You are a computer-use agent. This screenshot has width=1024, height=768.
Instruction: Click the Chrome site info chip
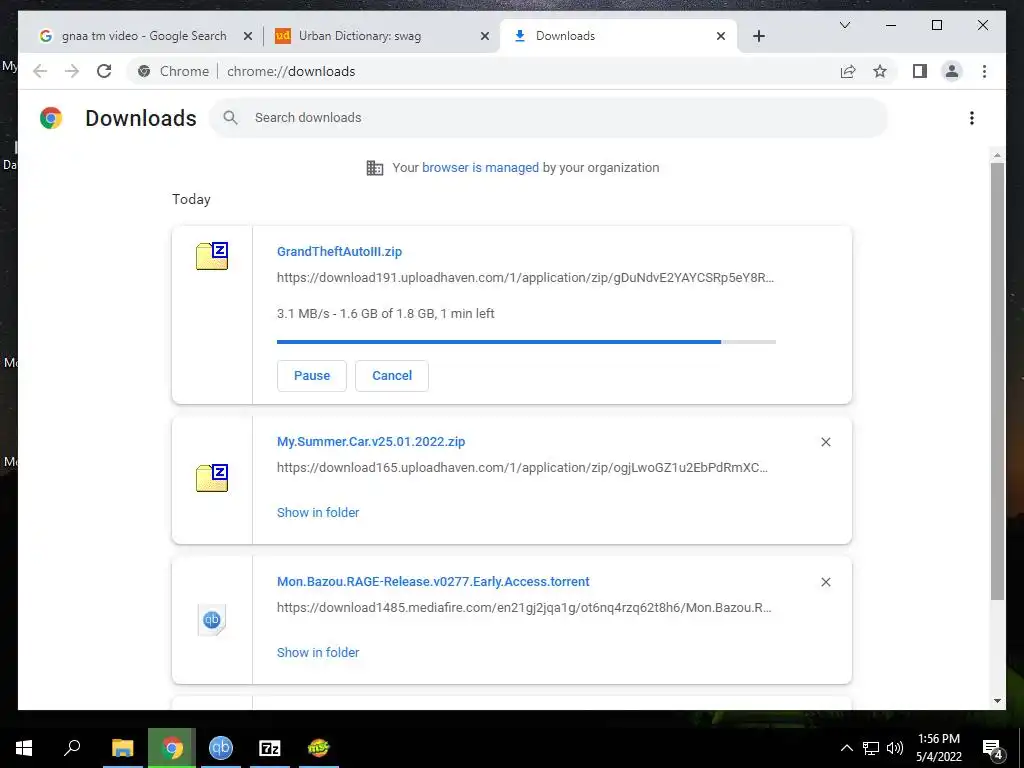[174, 71]
